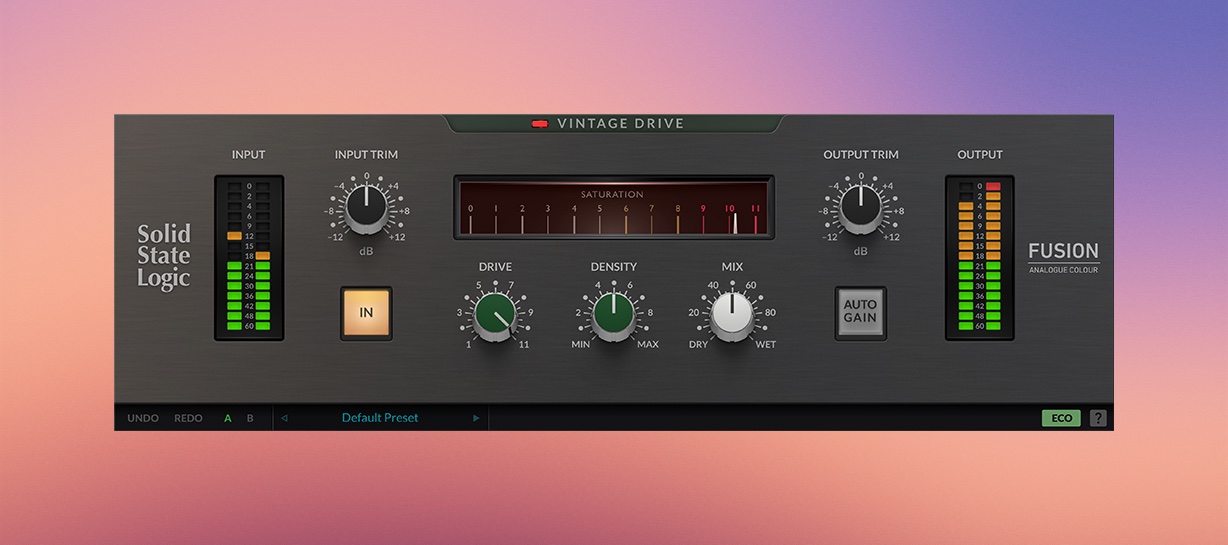Image resolution: width=1228 pixels, height=545 pixels.
Task: Switch to preset slot B
Action: click(x=250, y=418)
